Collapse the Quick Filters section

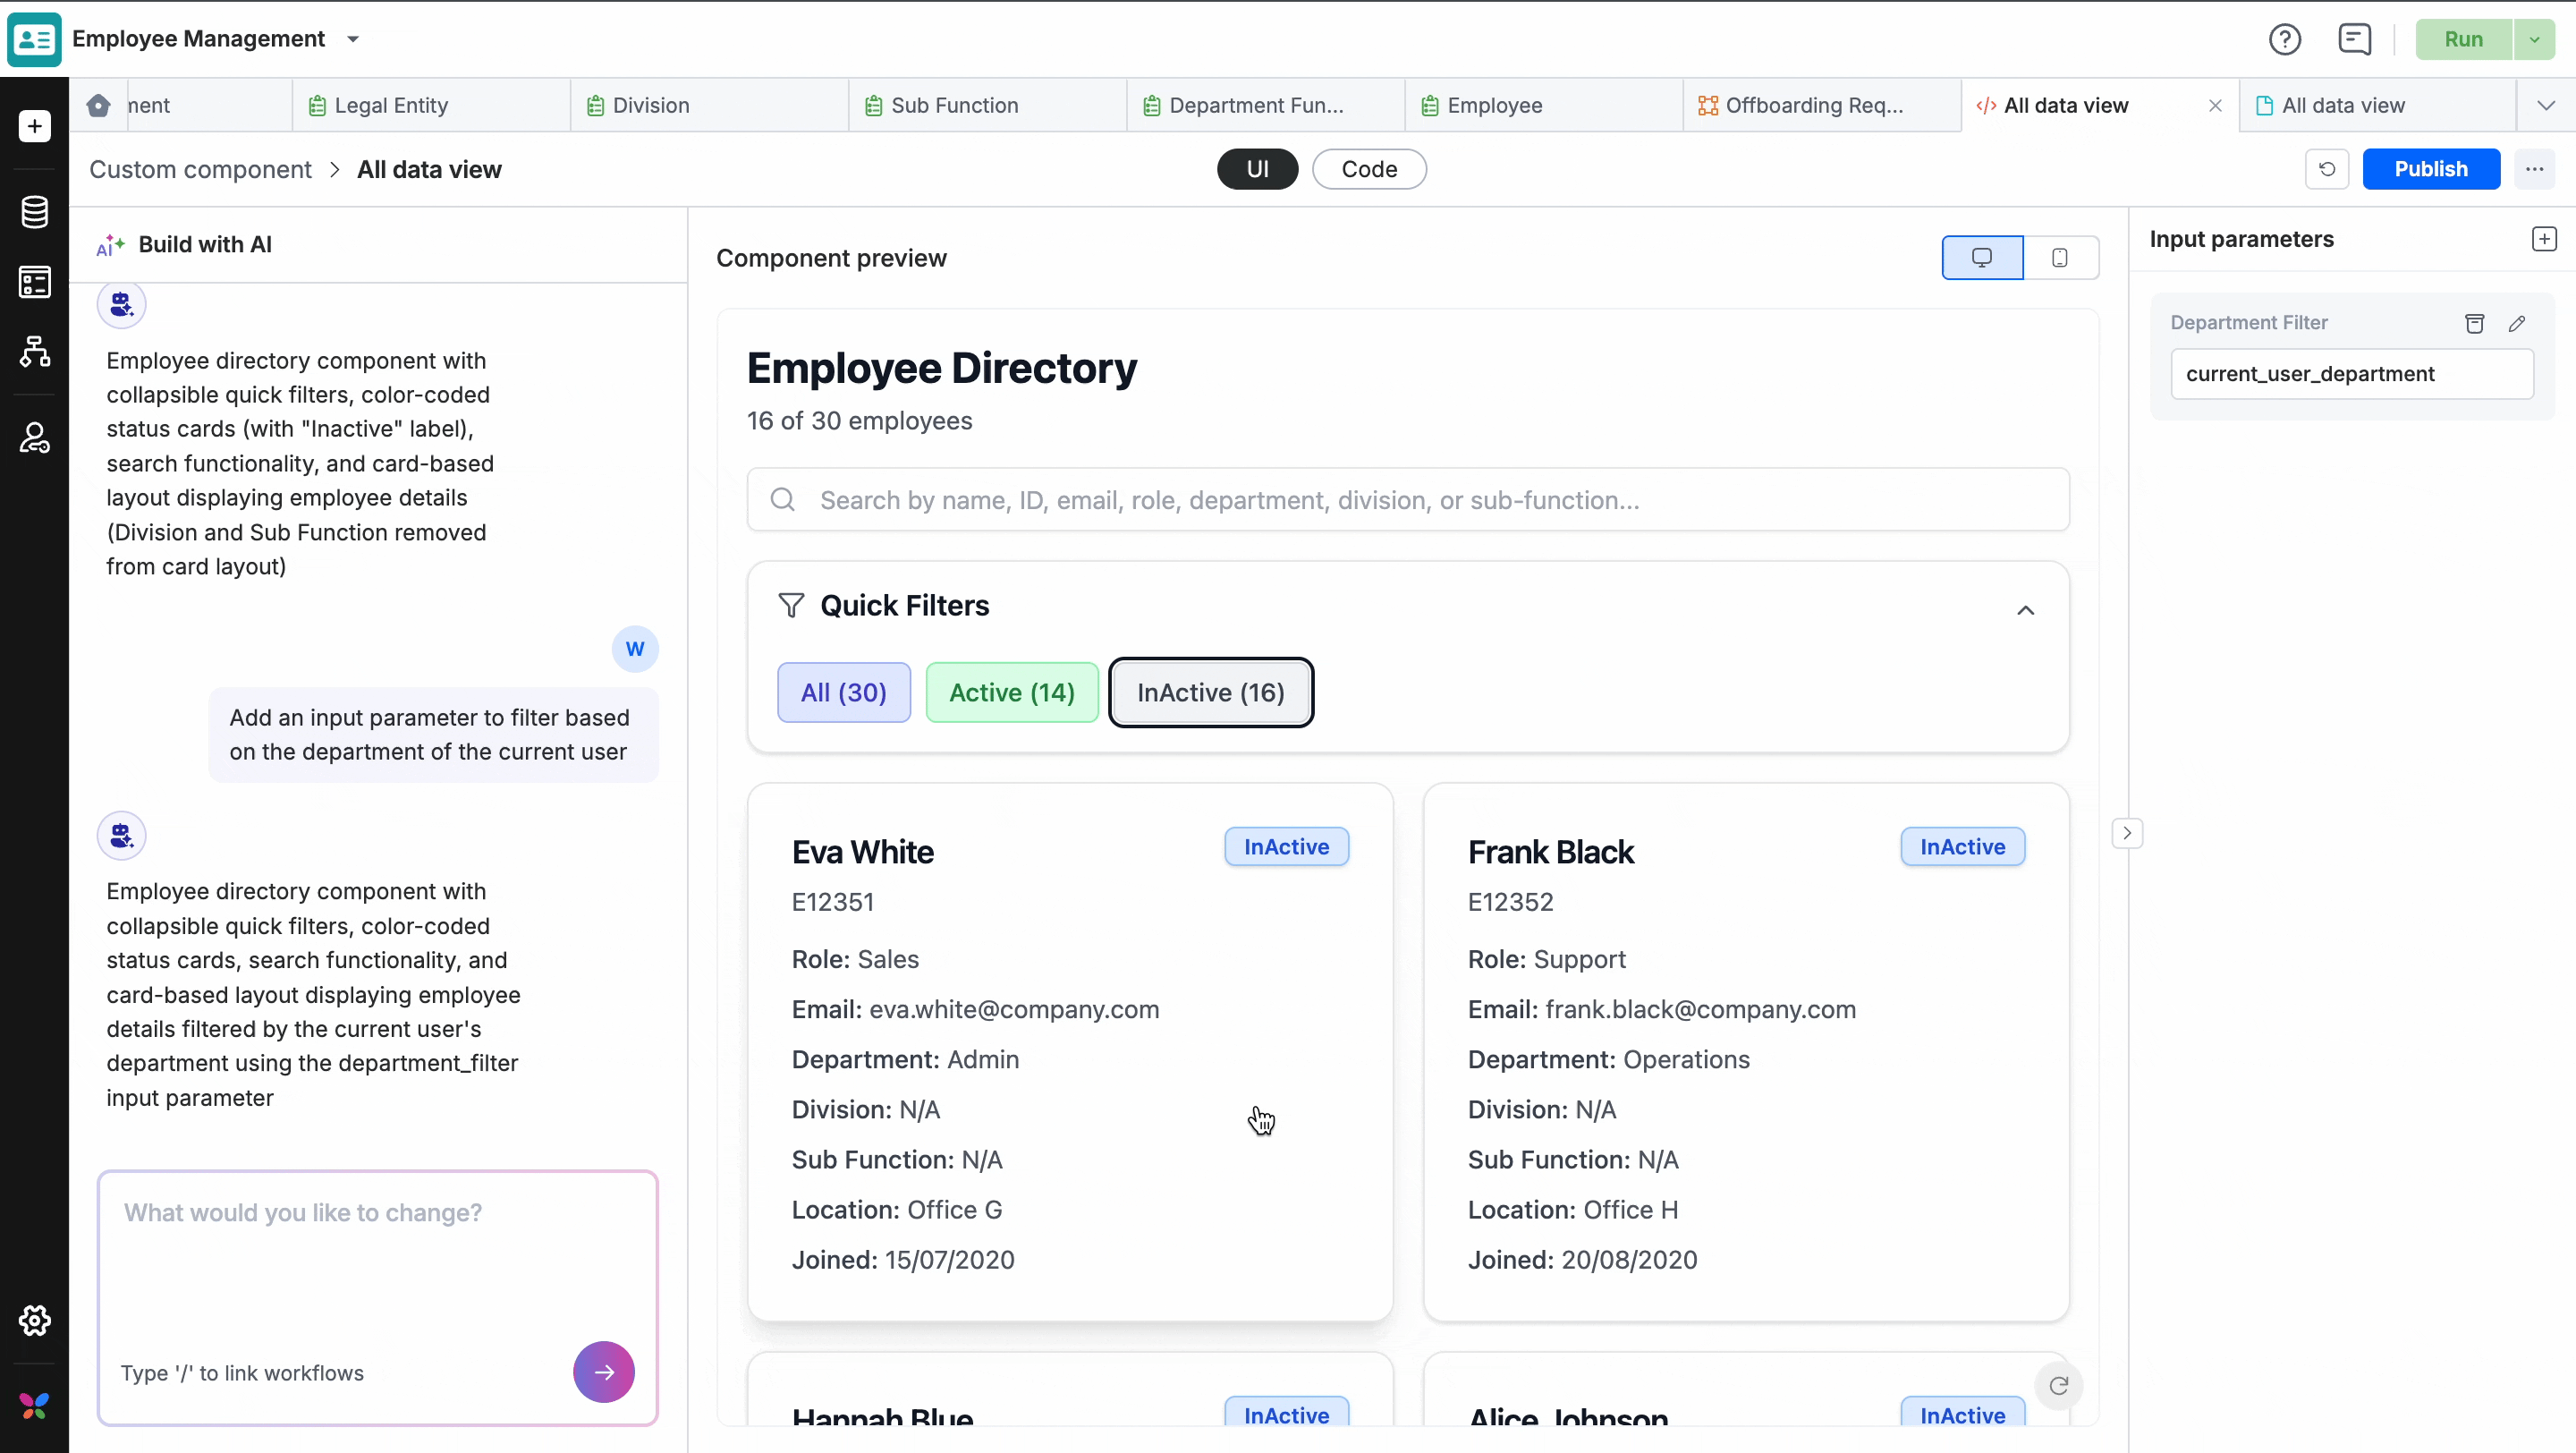2025,609
